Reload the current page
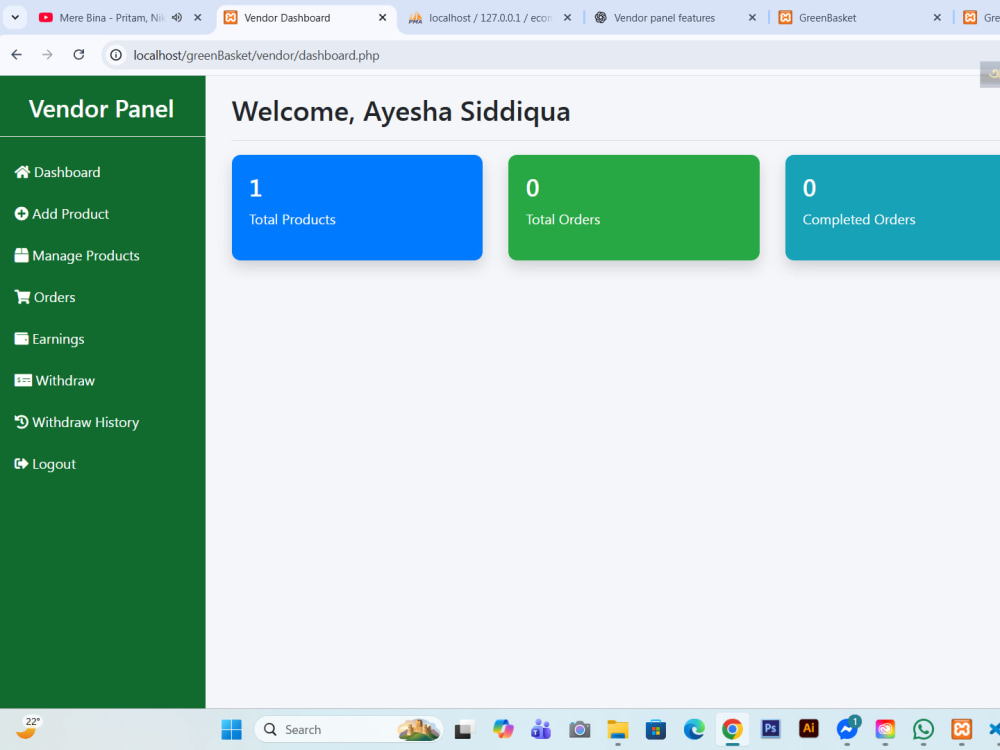Image resolution: width=1000 pixels, height=750 pixels. tap(78, 55)
